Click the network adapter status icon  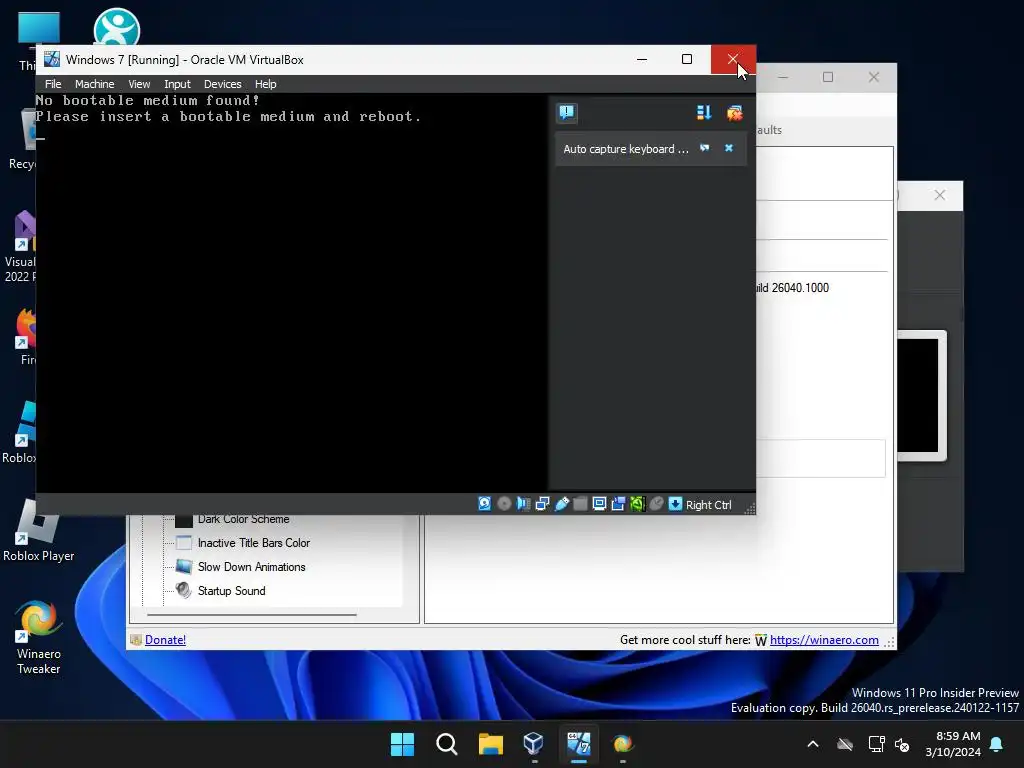(x=542, y=504)
